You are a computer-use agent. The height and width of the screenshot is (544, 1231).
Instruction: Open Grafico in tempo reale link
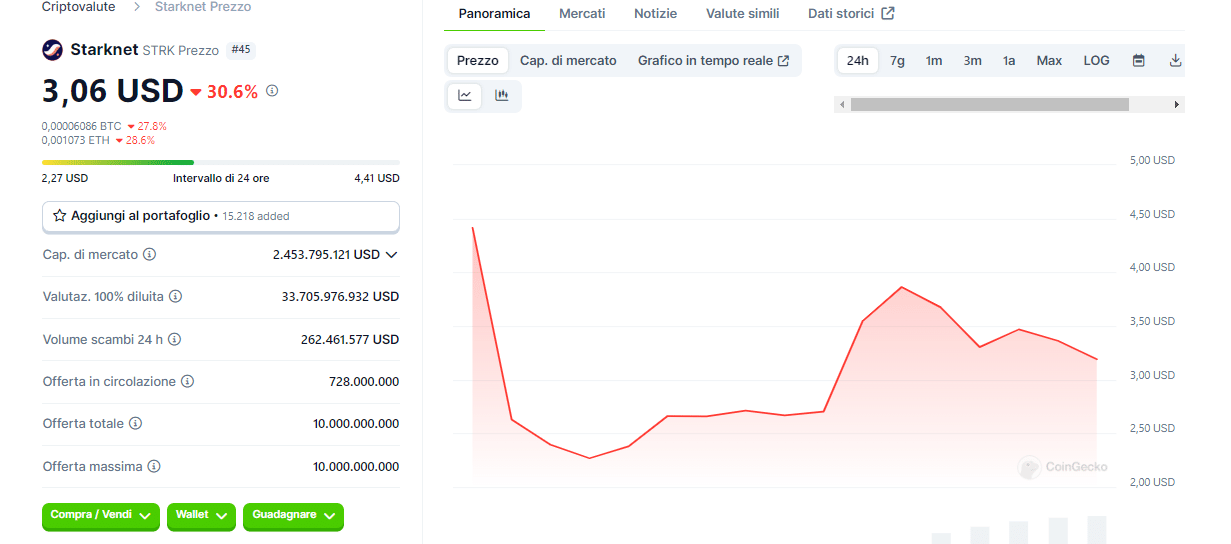pos(713,61)
